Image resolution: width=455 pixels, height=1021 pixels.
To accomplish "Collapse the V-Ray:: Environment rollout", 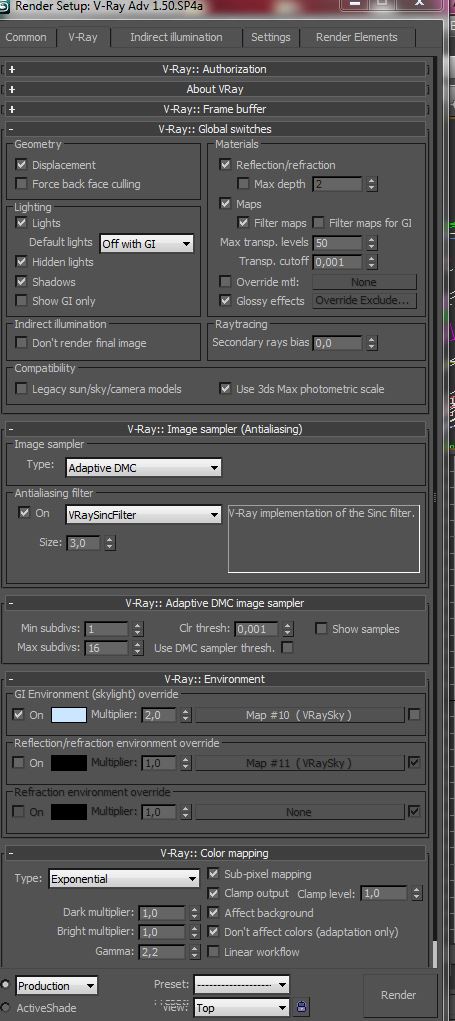I will [x=215, y=679].
